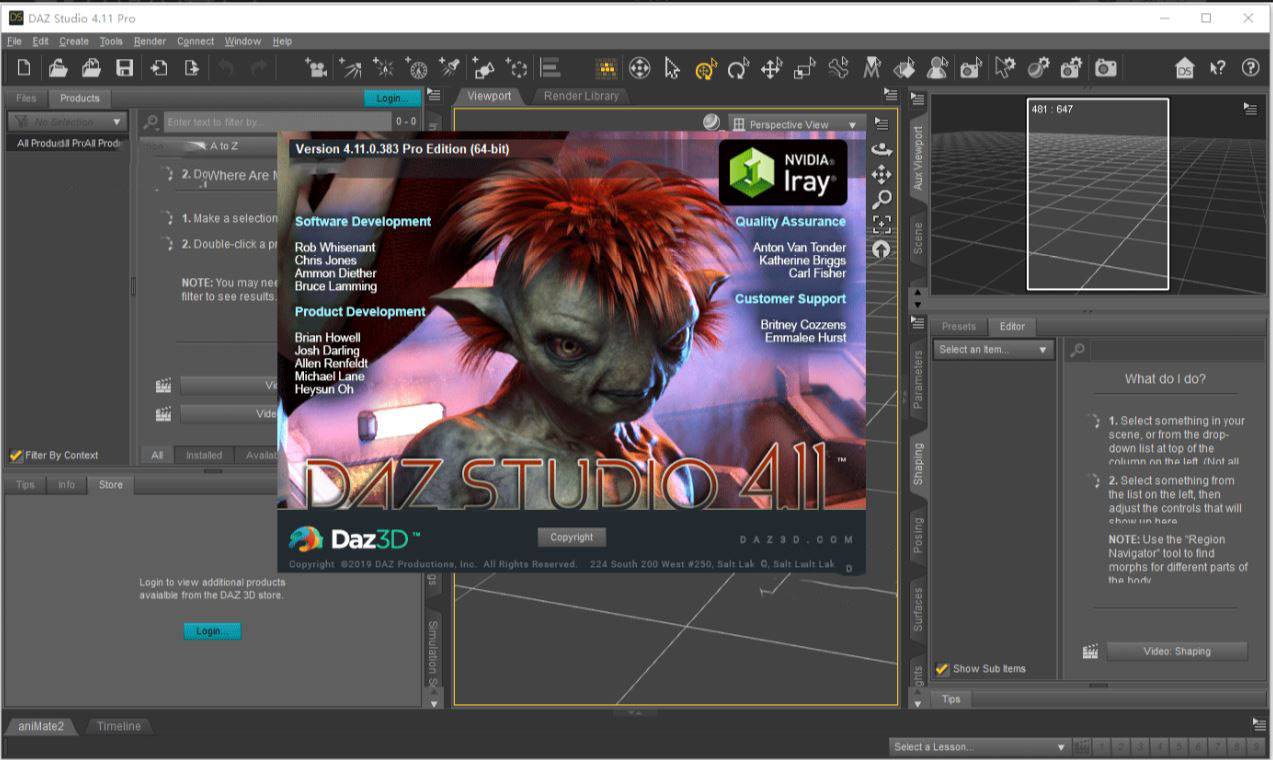The image size is (1273, 760).
Task: Uncheck Show Sub Items checkbox
Action: pos(942,669)
